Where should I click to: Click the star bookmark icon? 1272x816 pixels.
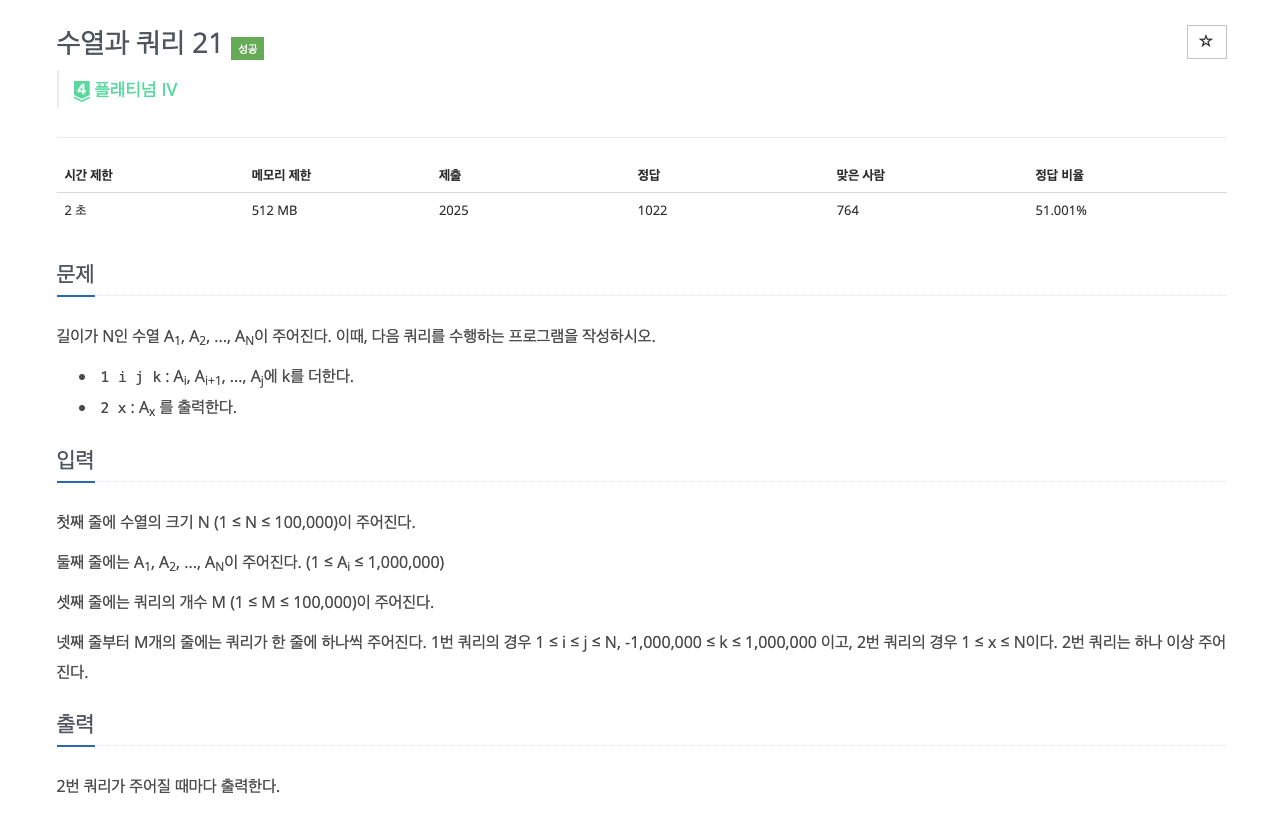click(x=1206, y=42)
